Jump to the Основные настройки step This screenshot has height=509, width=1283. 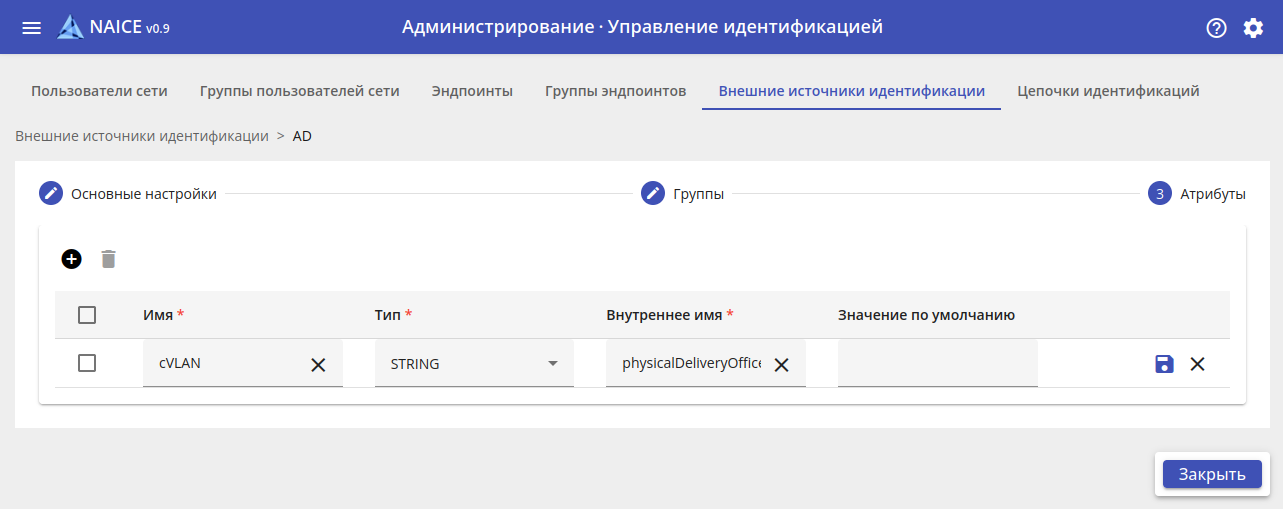coord(143,194)
